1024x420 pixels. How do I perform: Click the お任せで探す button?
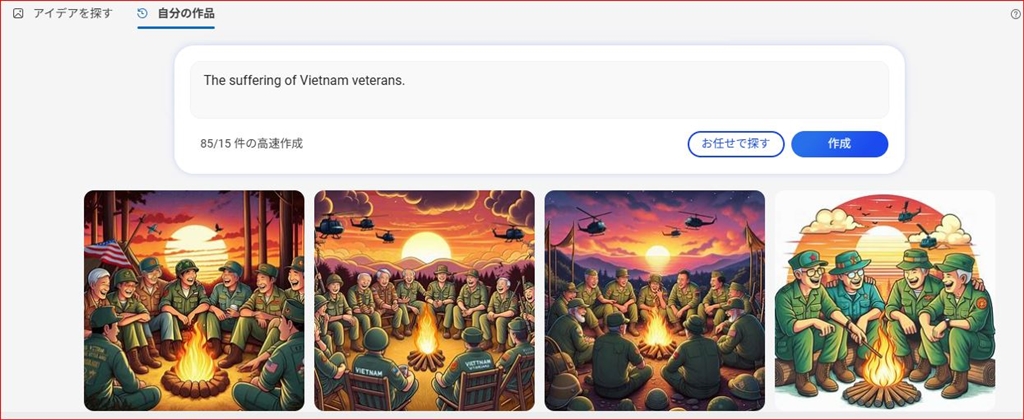(x=735, y=144)
